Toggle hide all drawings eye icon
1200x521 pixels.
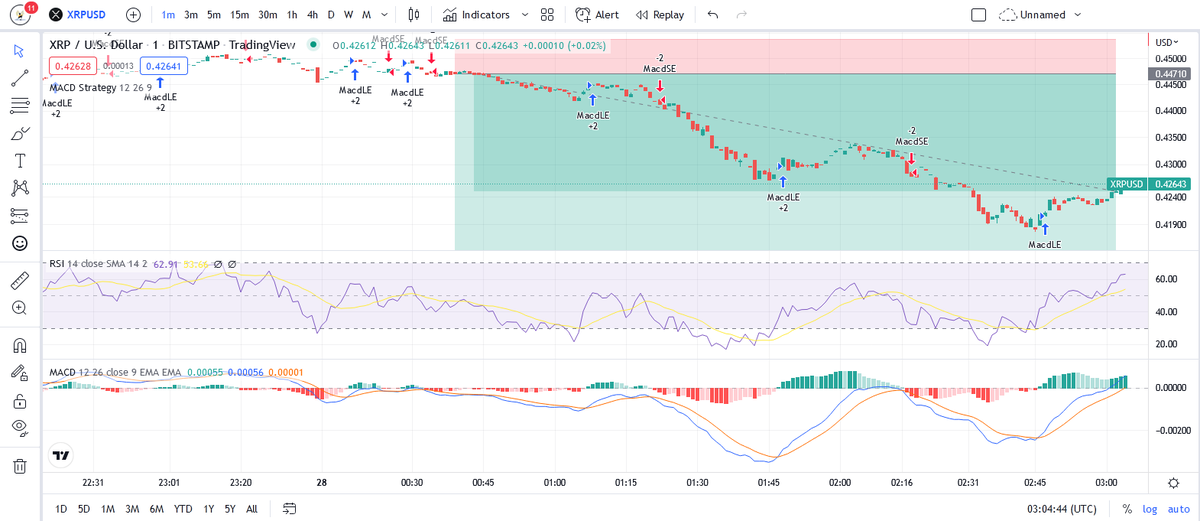(19, 428)
